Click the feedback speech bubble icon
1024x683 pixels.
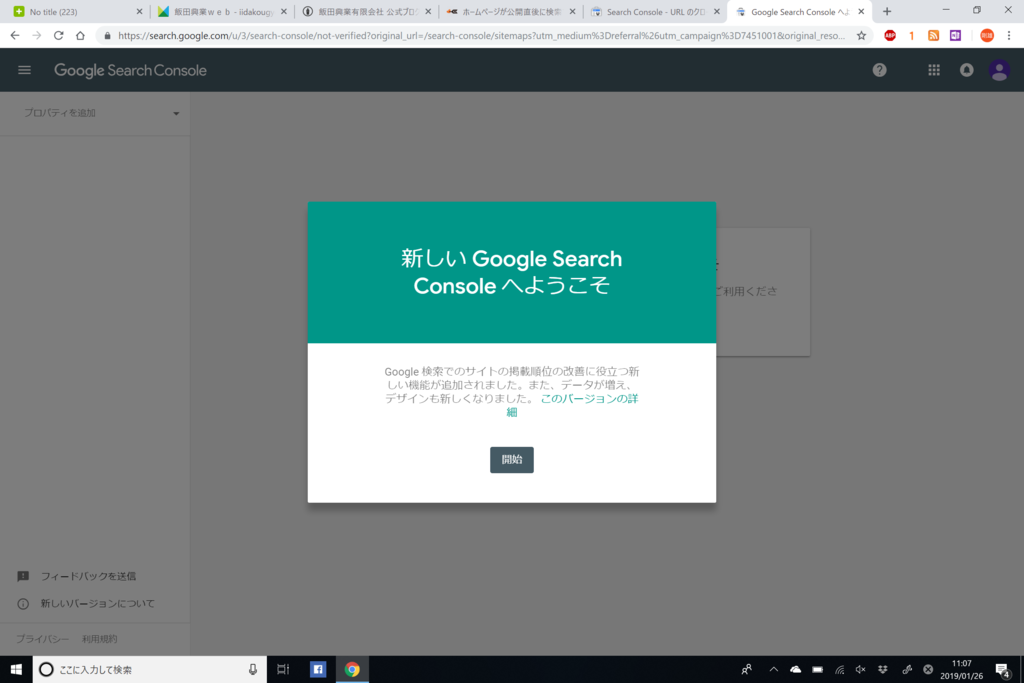23,576
